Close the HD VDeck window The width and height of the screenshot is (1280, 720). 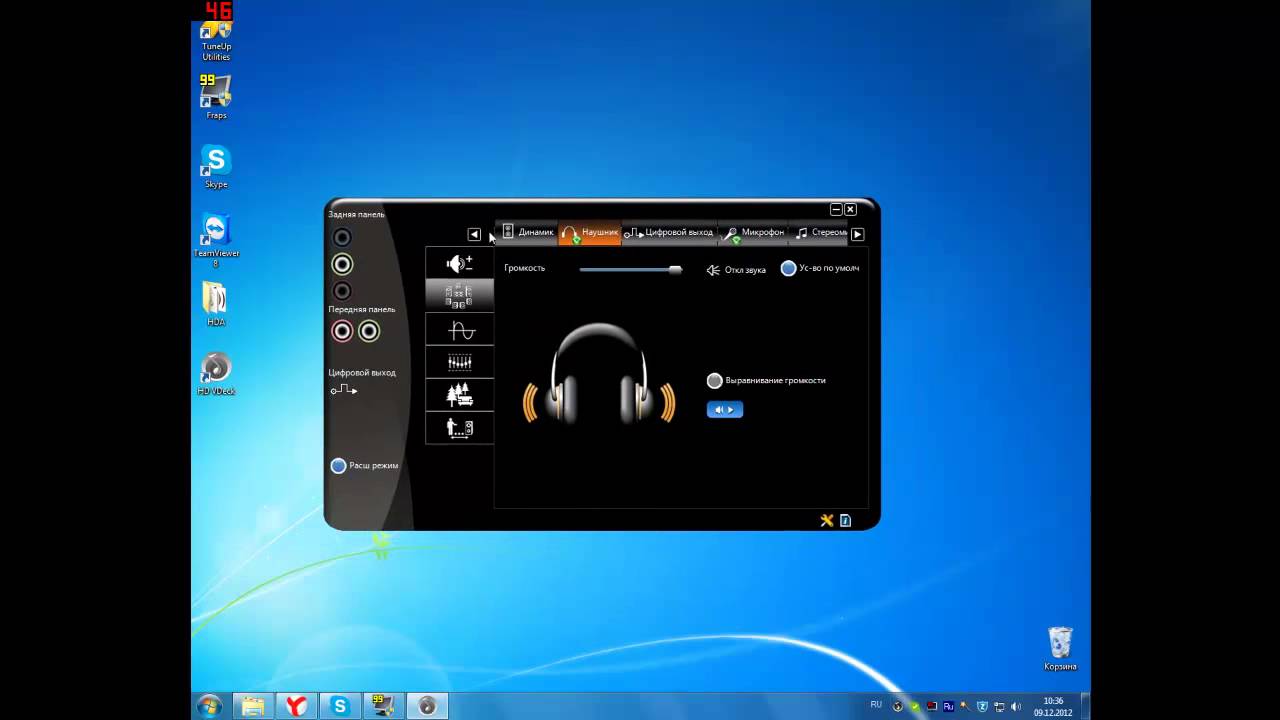[x=850, y=209]
